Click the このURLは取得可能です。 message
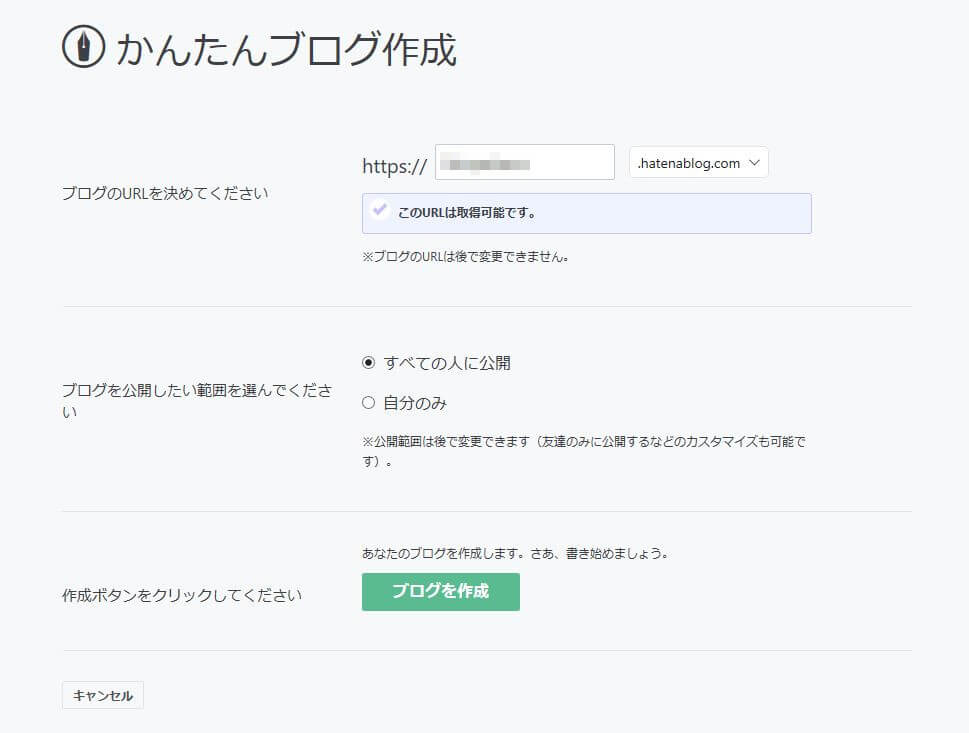This screenshot has height=733, width=969. (x=467, y=213)
